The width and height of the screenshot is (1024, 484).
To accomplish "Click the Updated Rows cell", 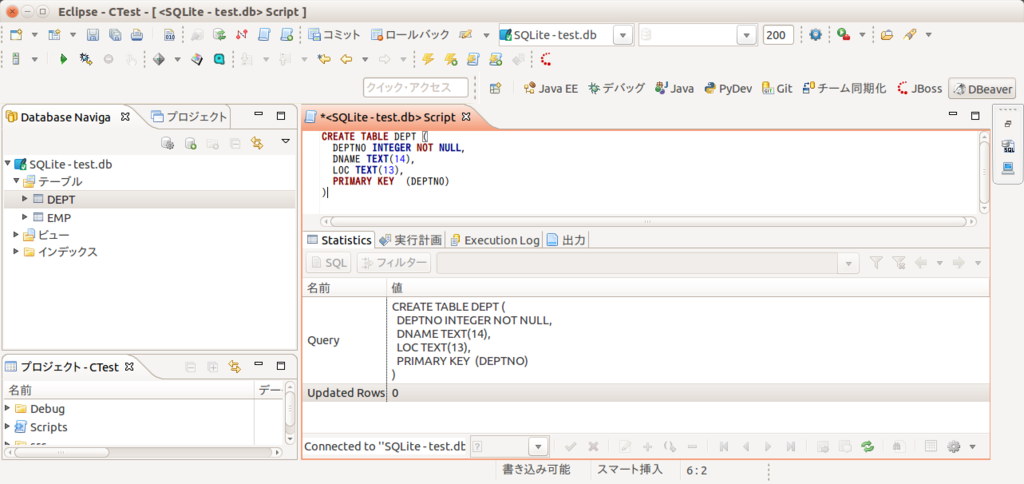I will (345, 393).
